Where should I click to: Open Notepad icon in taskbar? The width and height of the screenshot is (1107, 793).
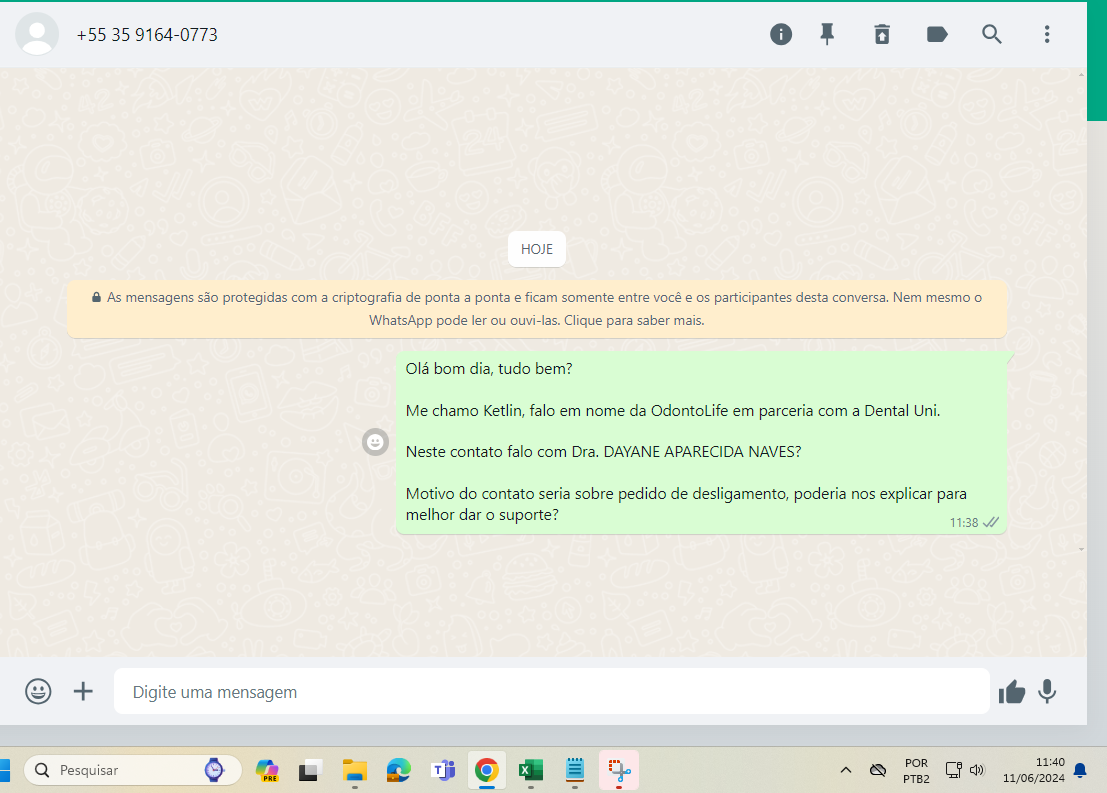click(x=575, y=770)
